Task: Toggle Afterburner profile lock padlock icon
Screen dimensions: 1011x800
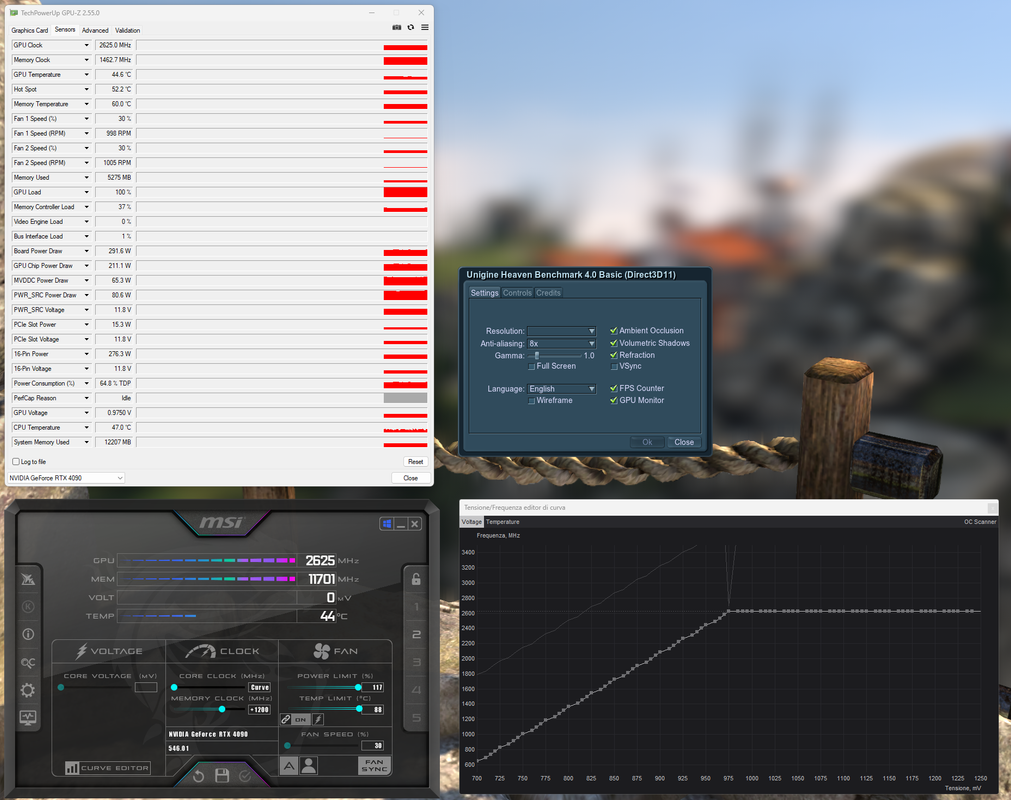Action: click(417, 579)
